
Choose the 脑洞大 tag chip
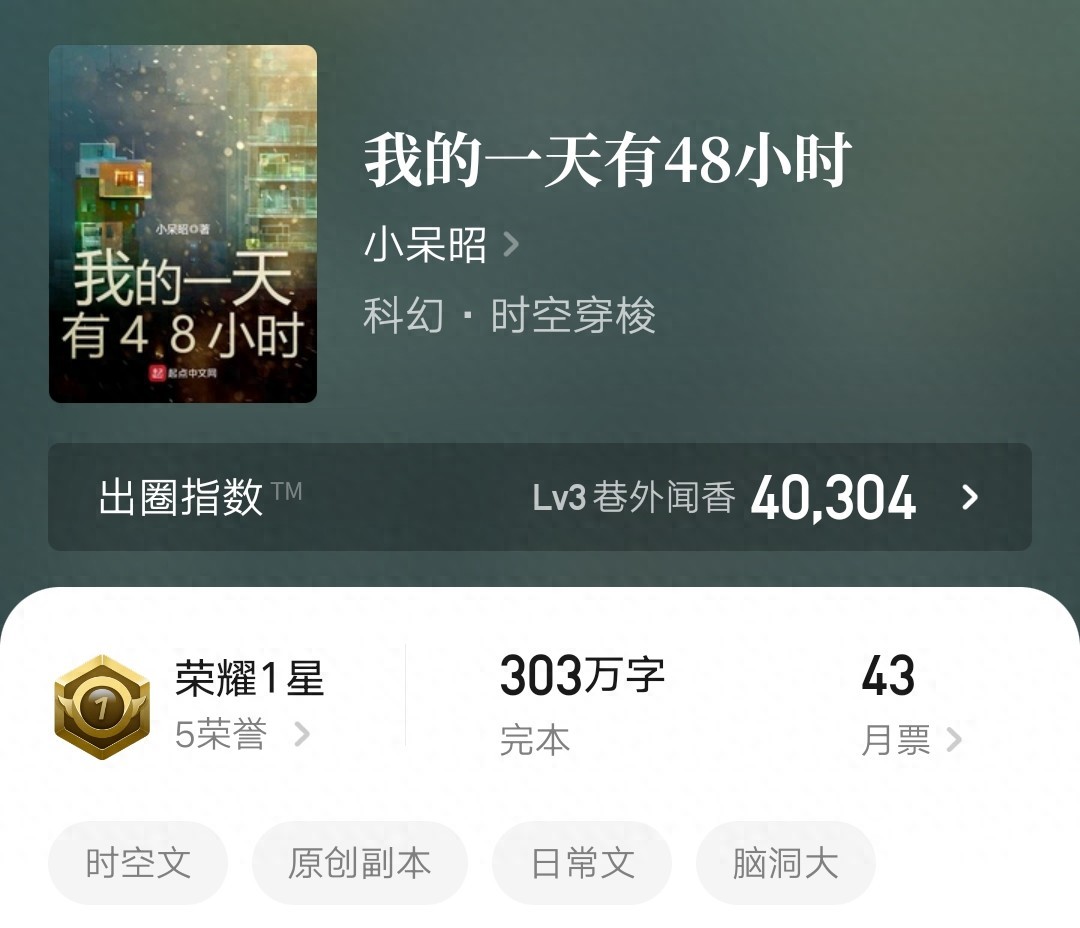(785, 863)
